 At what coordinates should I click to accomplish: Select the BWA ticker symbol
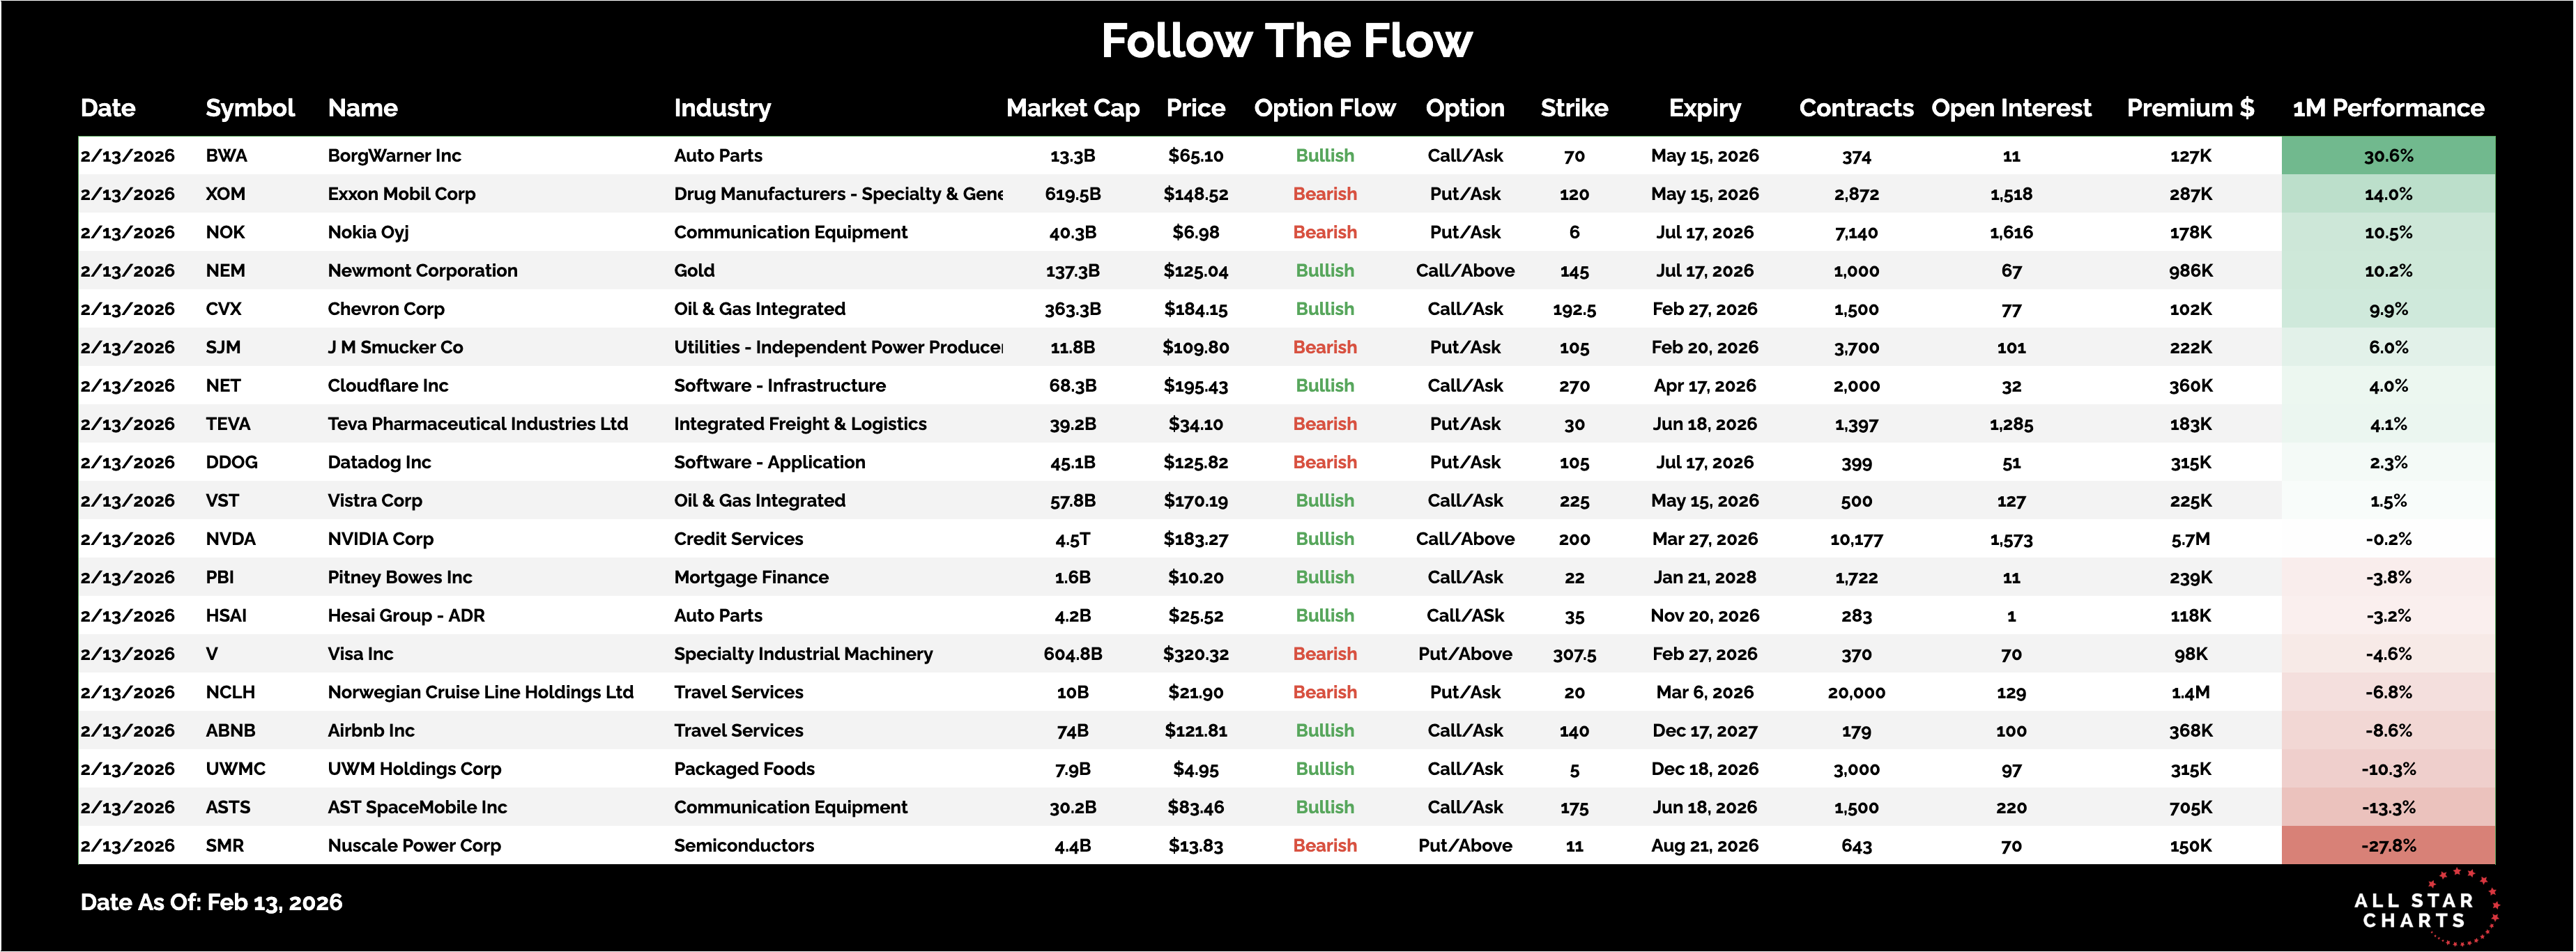(226, 156)
